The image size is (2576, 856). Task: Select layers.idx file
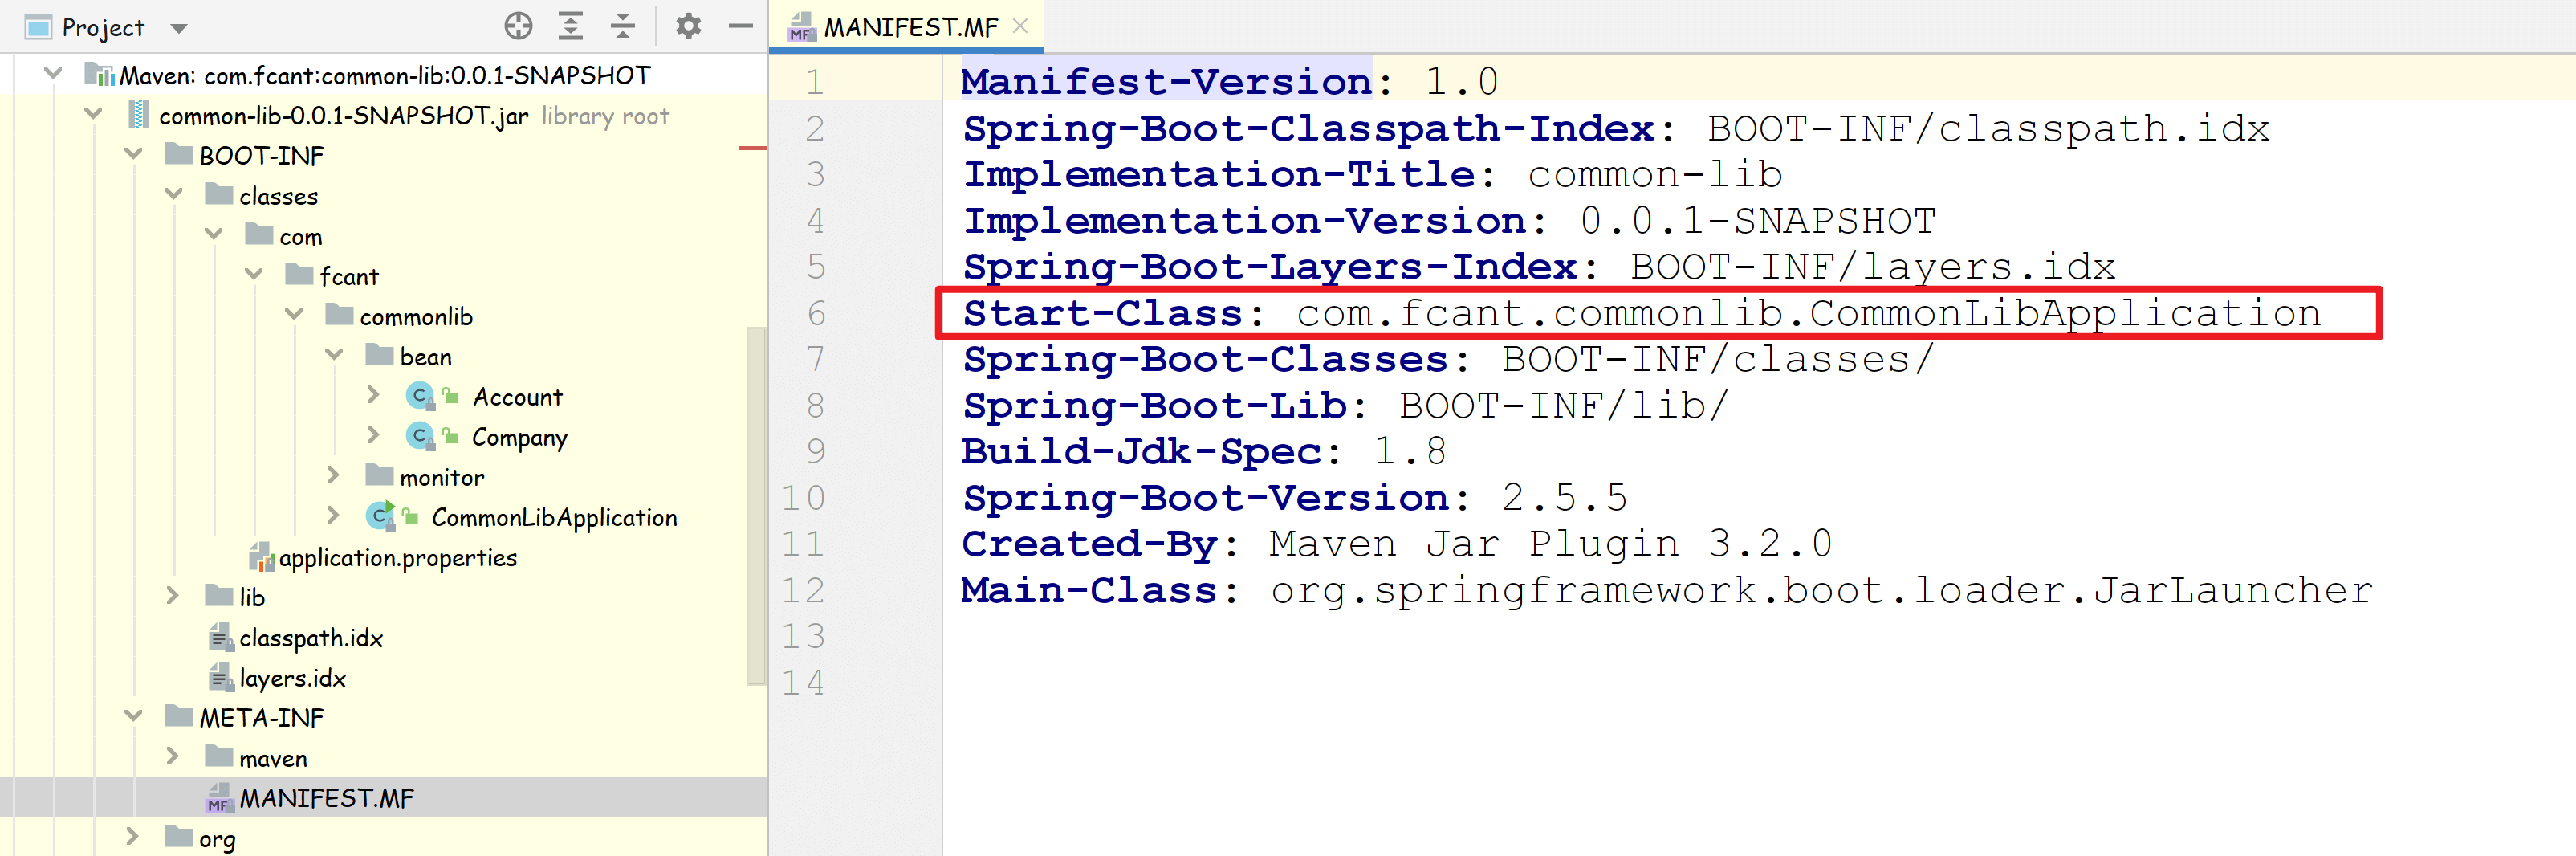[x=293, y=678]
